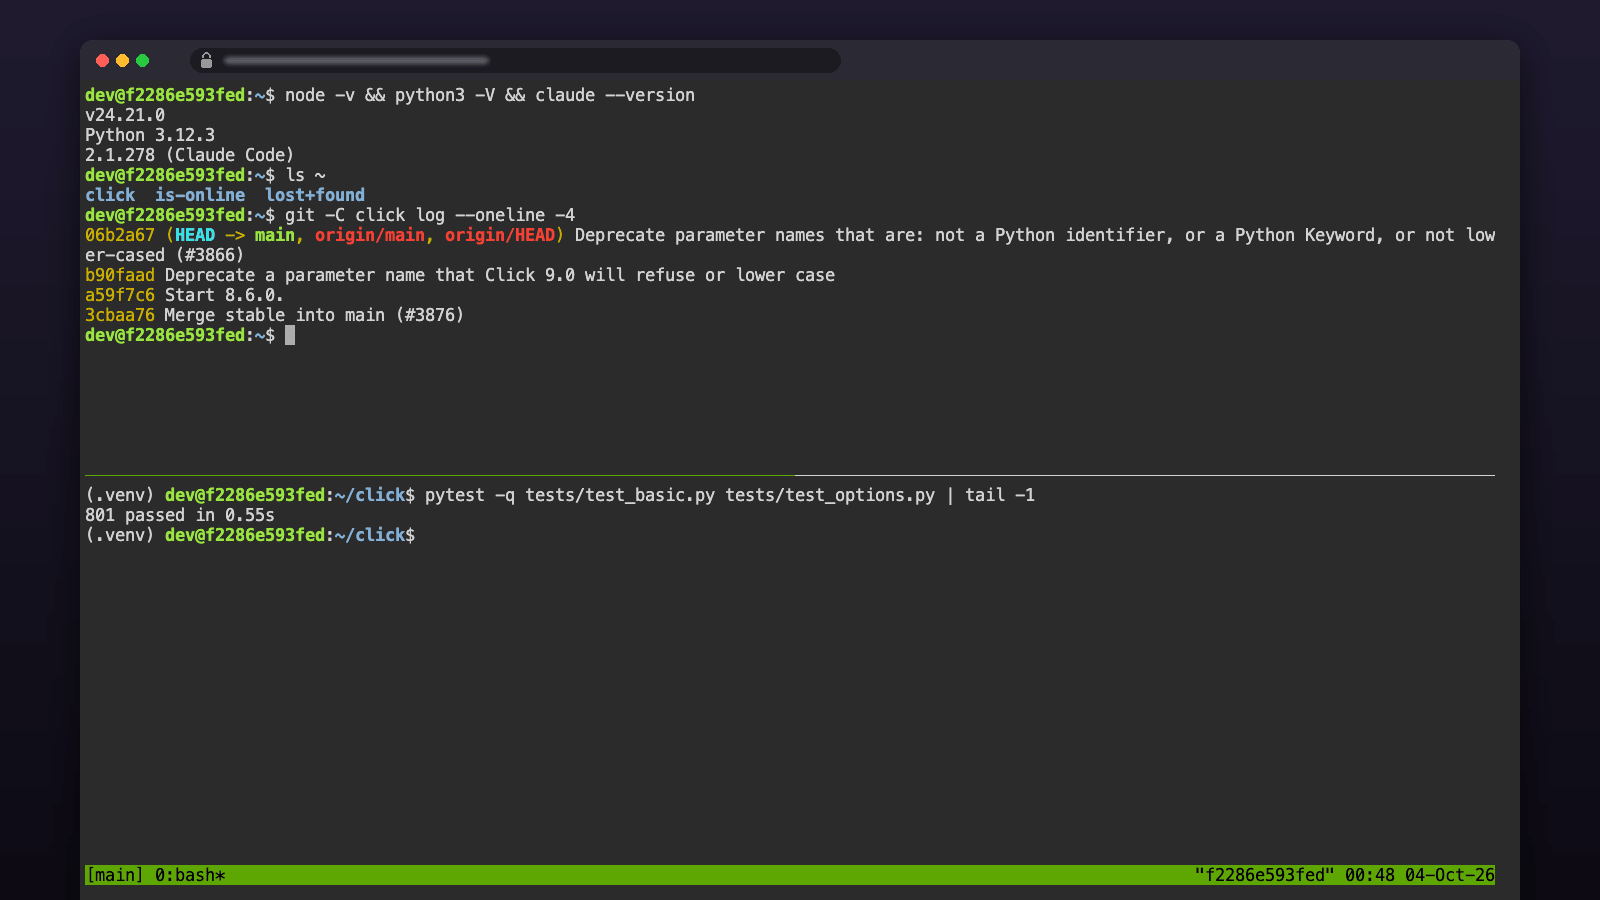
Task: Click the "f2286e593fed" hostname in the status bar
Action: (1265, 875)
